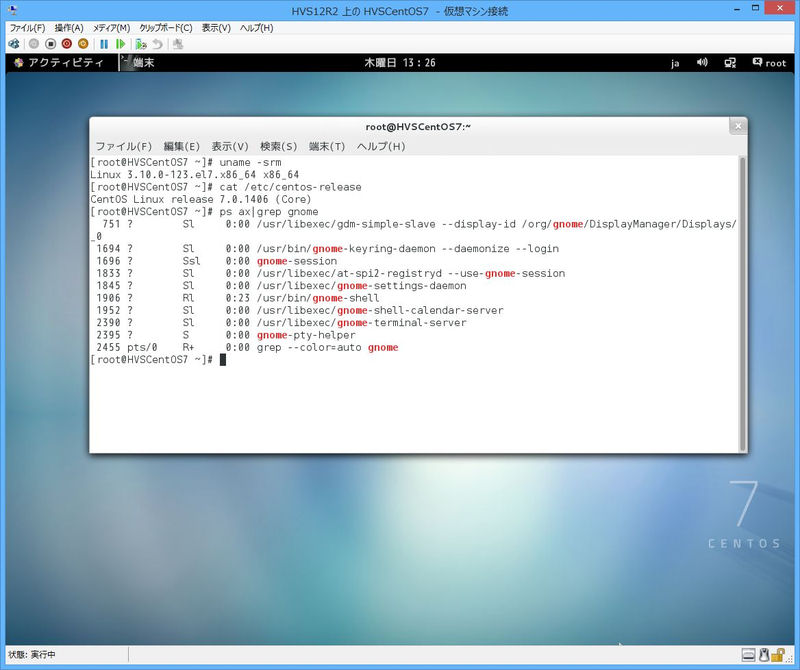
Task: Open the ja input source indicator
Action: (x=675, y=63)
